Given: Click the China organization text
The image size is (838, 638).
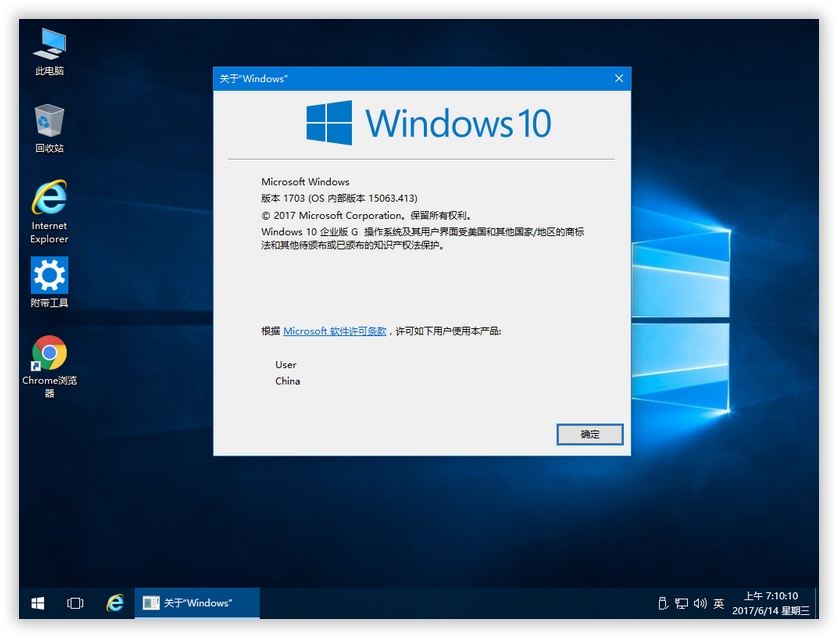Looking at the screenshot, I should pos(288,381).
